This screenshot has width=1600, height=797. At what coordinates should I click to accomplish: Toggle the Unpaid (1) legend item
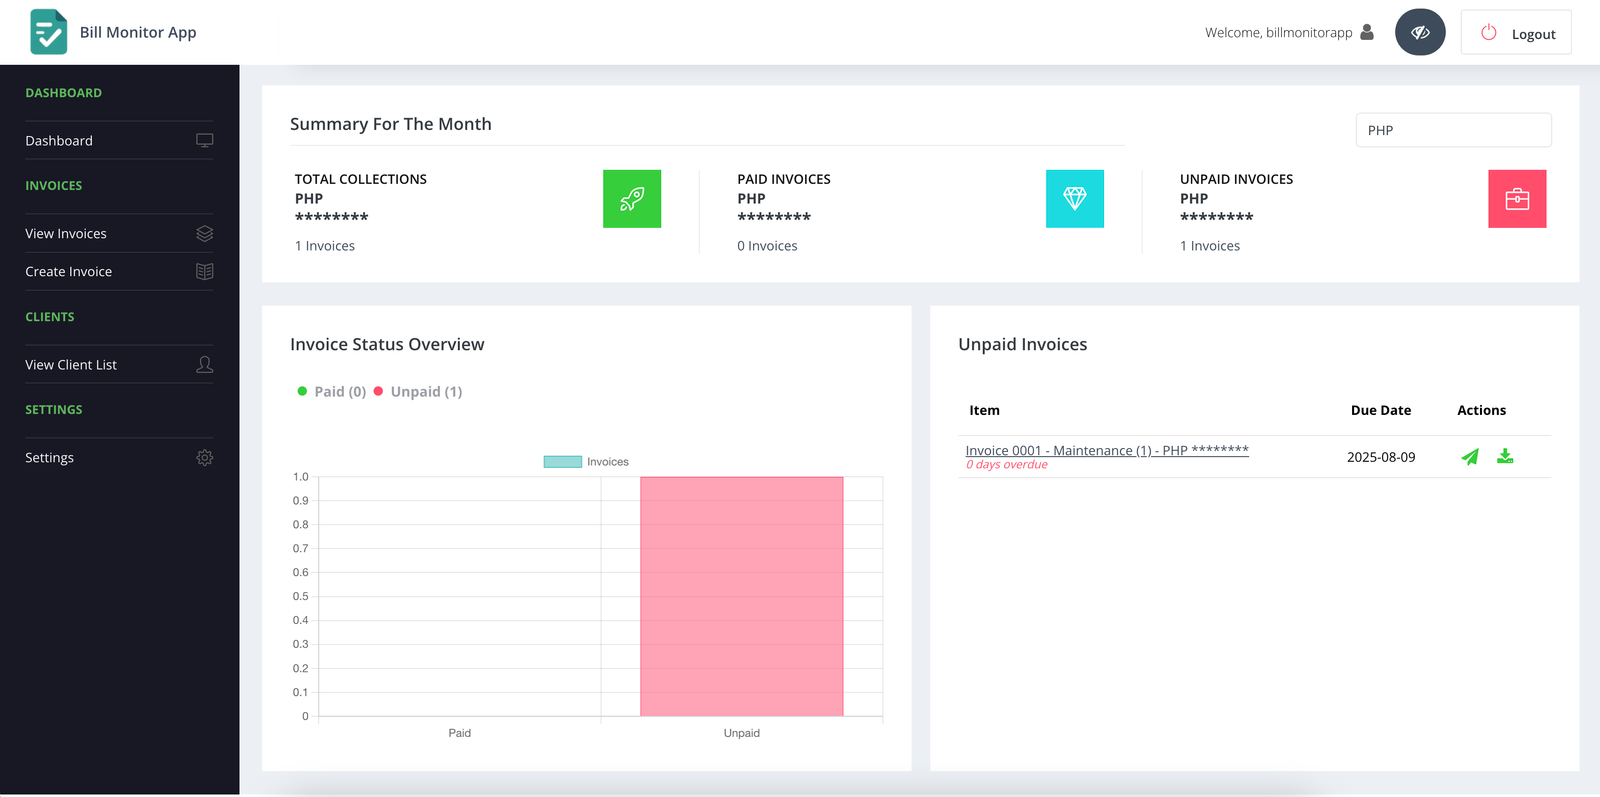click(418, 392)
